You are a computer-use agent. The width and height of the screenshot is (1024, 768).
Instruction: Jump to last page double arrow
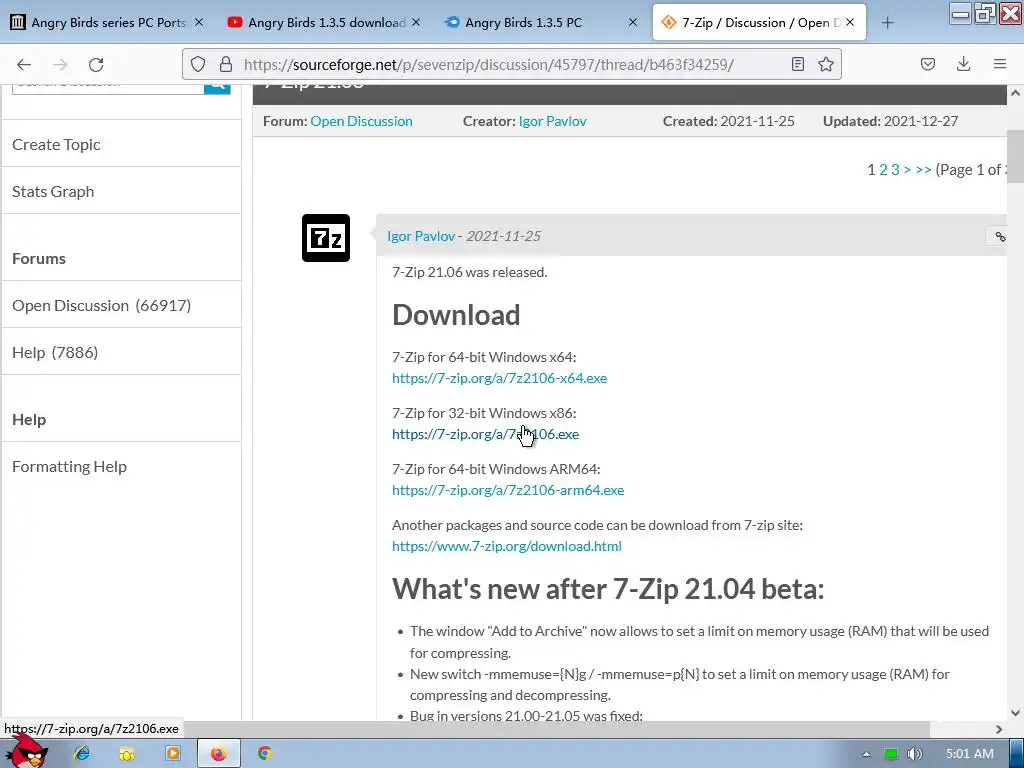tap(923, 170)
